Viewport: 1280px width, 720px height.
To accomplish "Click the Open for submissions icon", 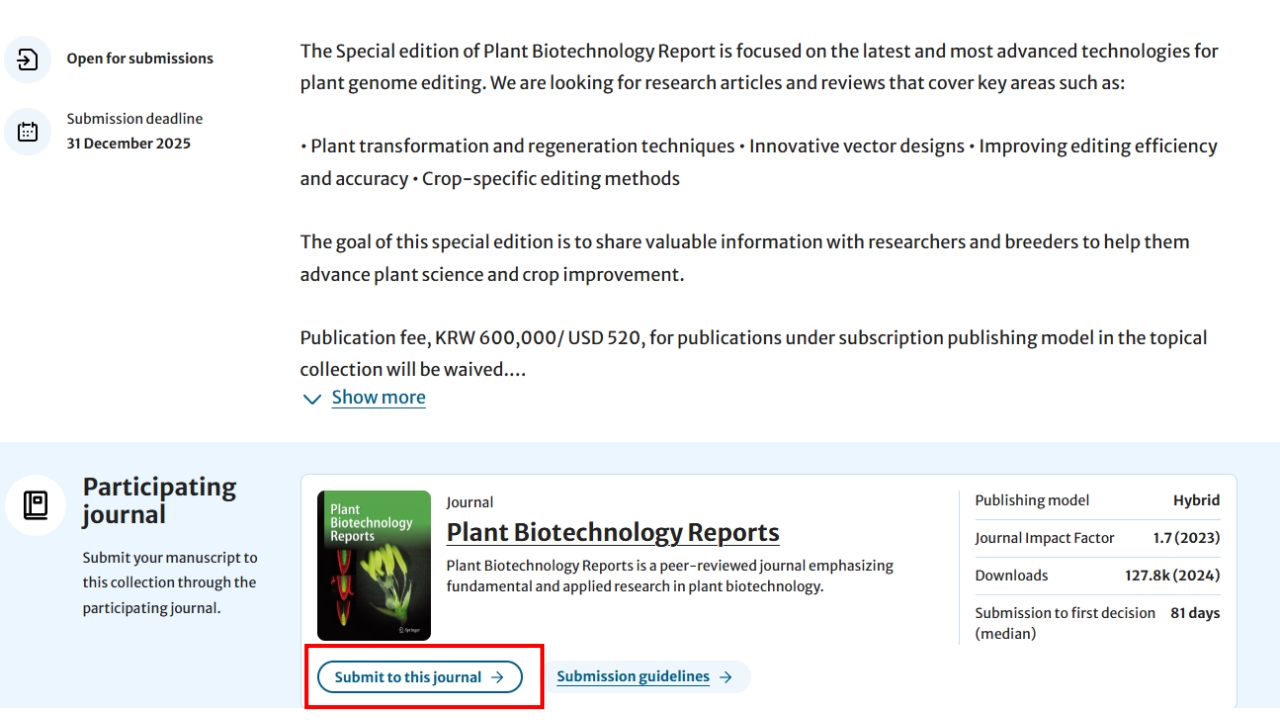I will pyautogui.click(x=28, y=59).
